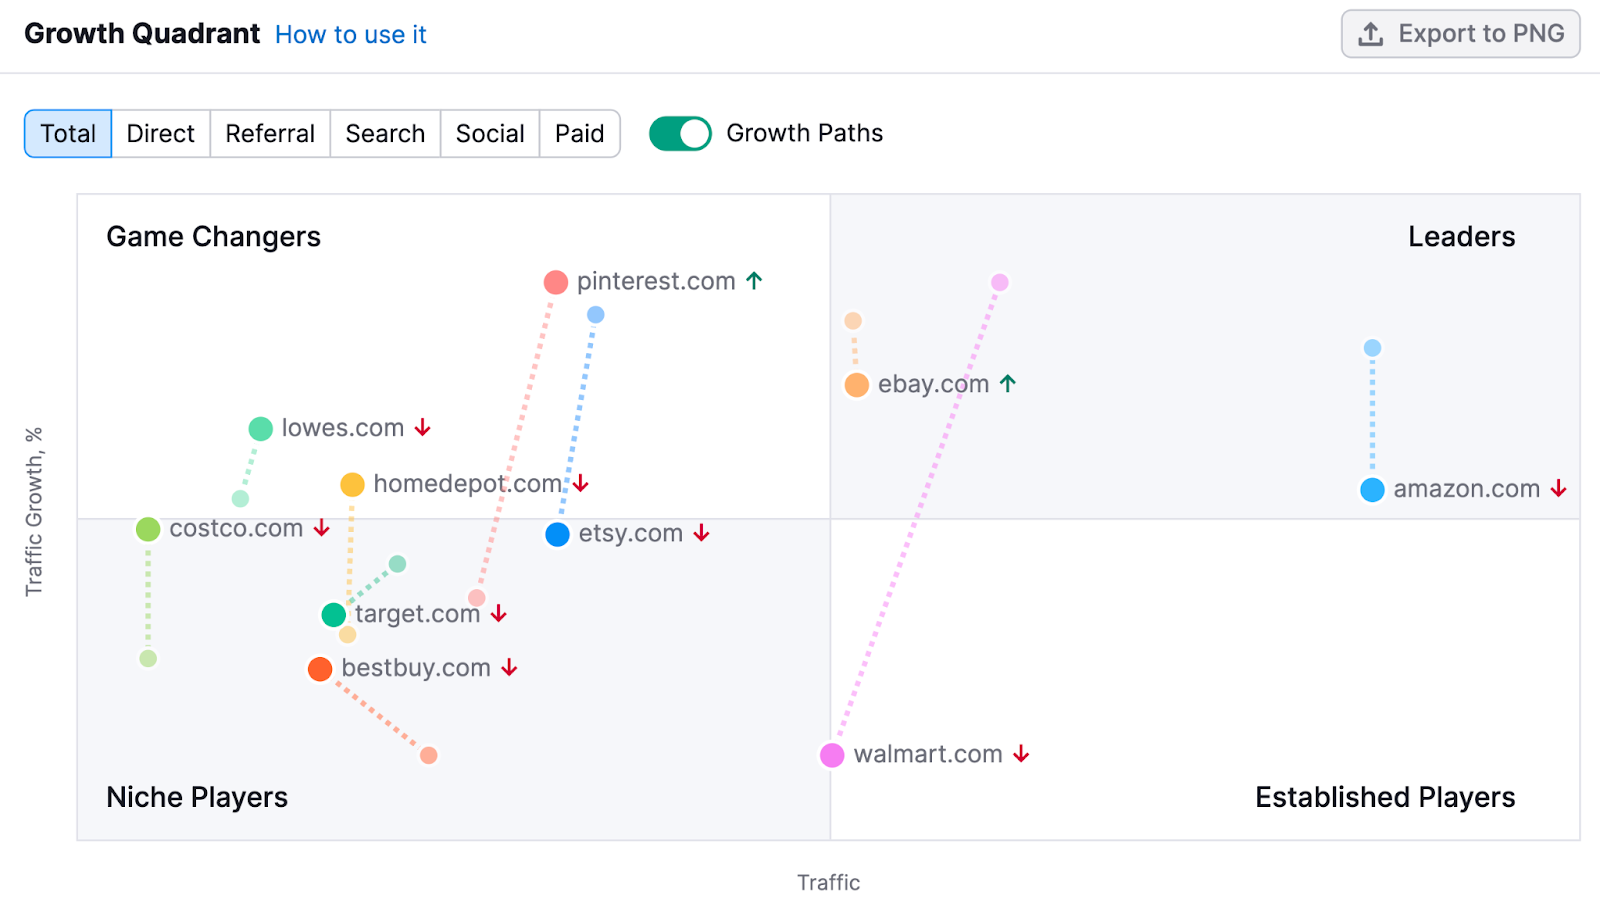Open the "How to use it" link
This screenshot has height=914, width=1600.
[350, 34]
